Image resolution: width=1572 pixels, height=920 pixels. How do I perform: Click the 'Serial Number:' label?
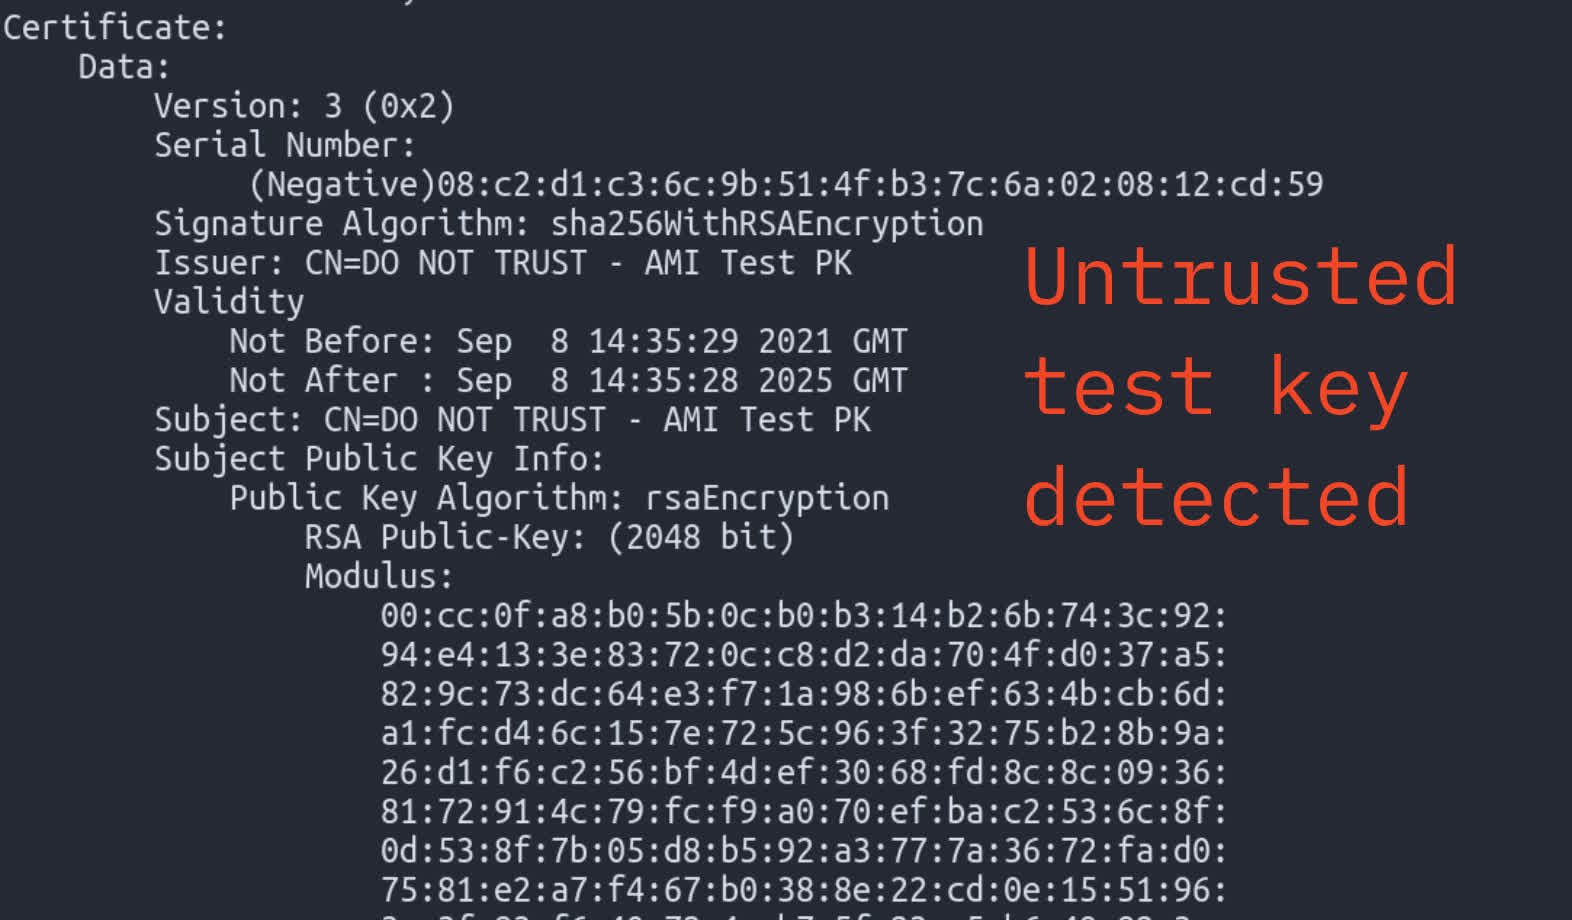click(x=284, y=145)
